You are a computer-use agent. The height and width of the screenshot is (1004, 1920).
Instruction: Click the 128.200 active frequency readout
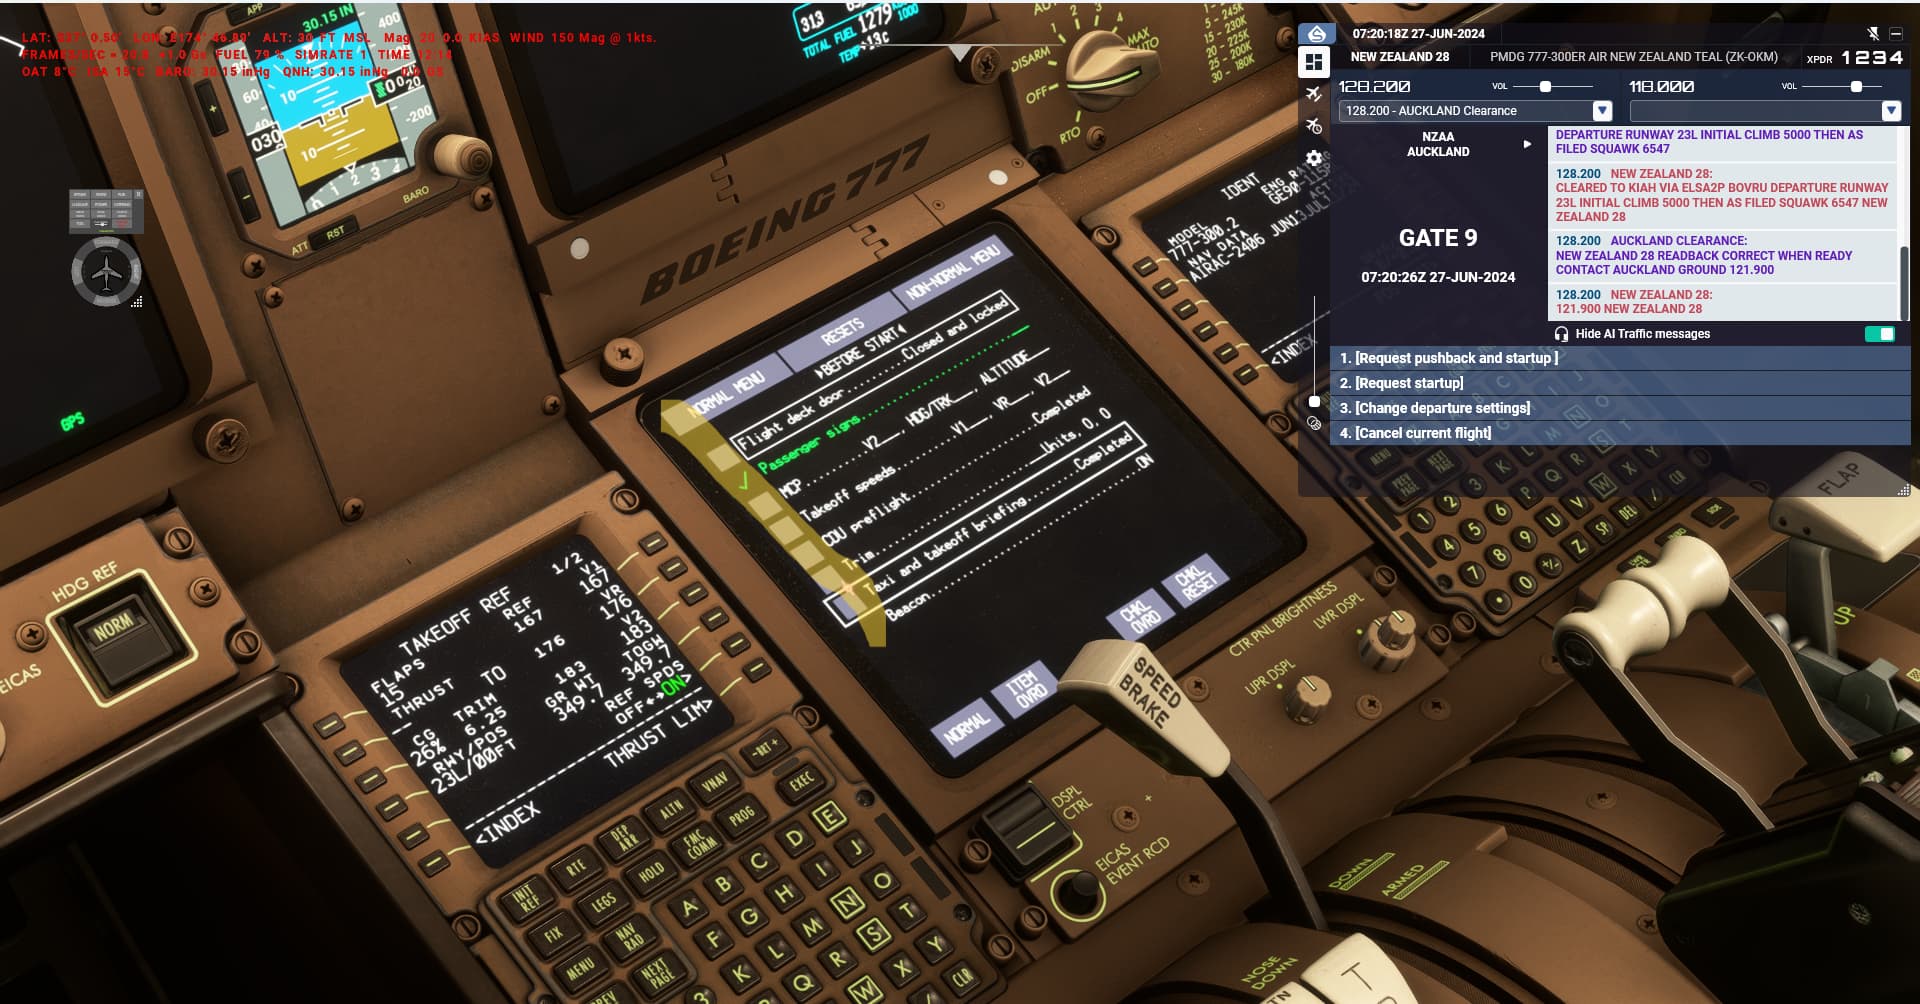click(1374, 87)
